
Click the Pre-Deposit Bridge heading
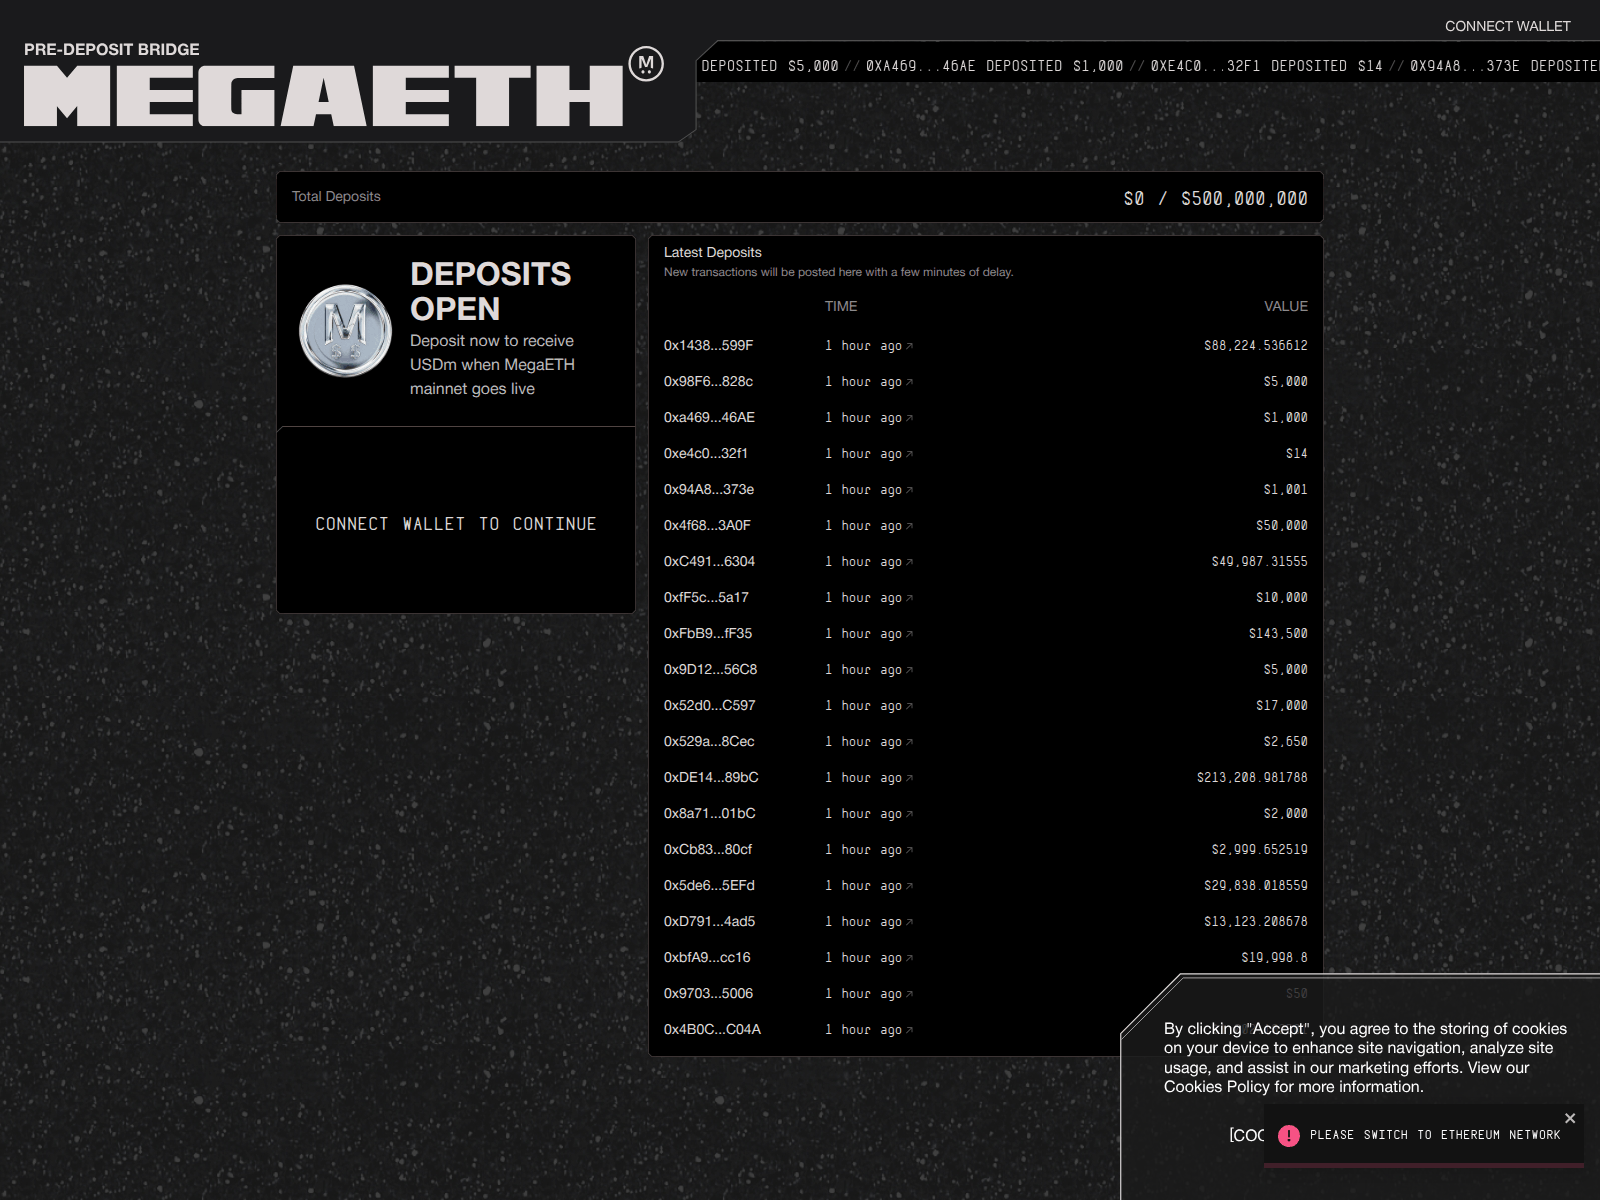coord(112,49)
